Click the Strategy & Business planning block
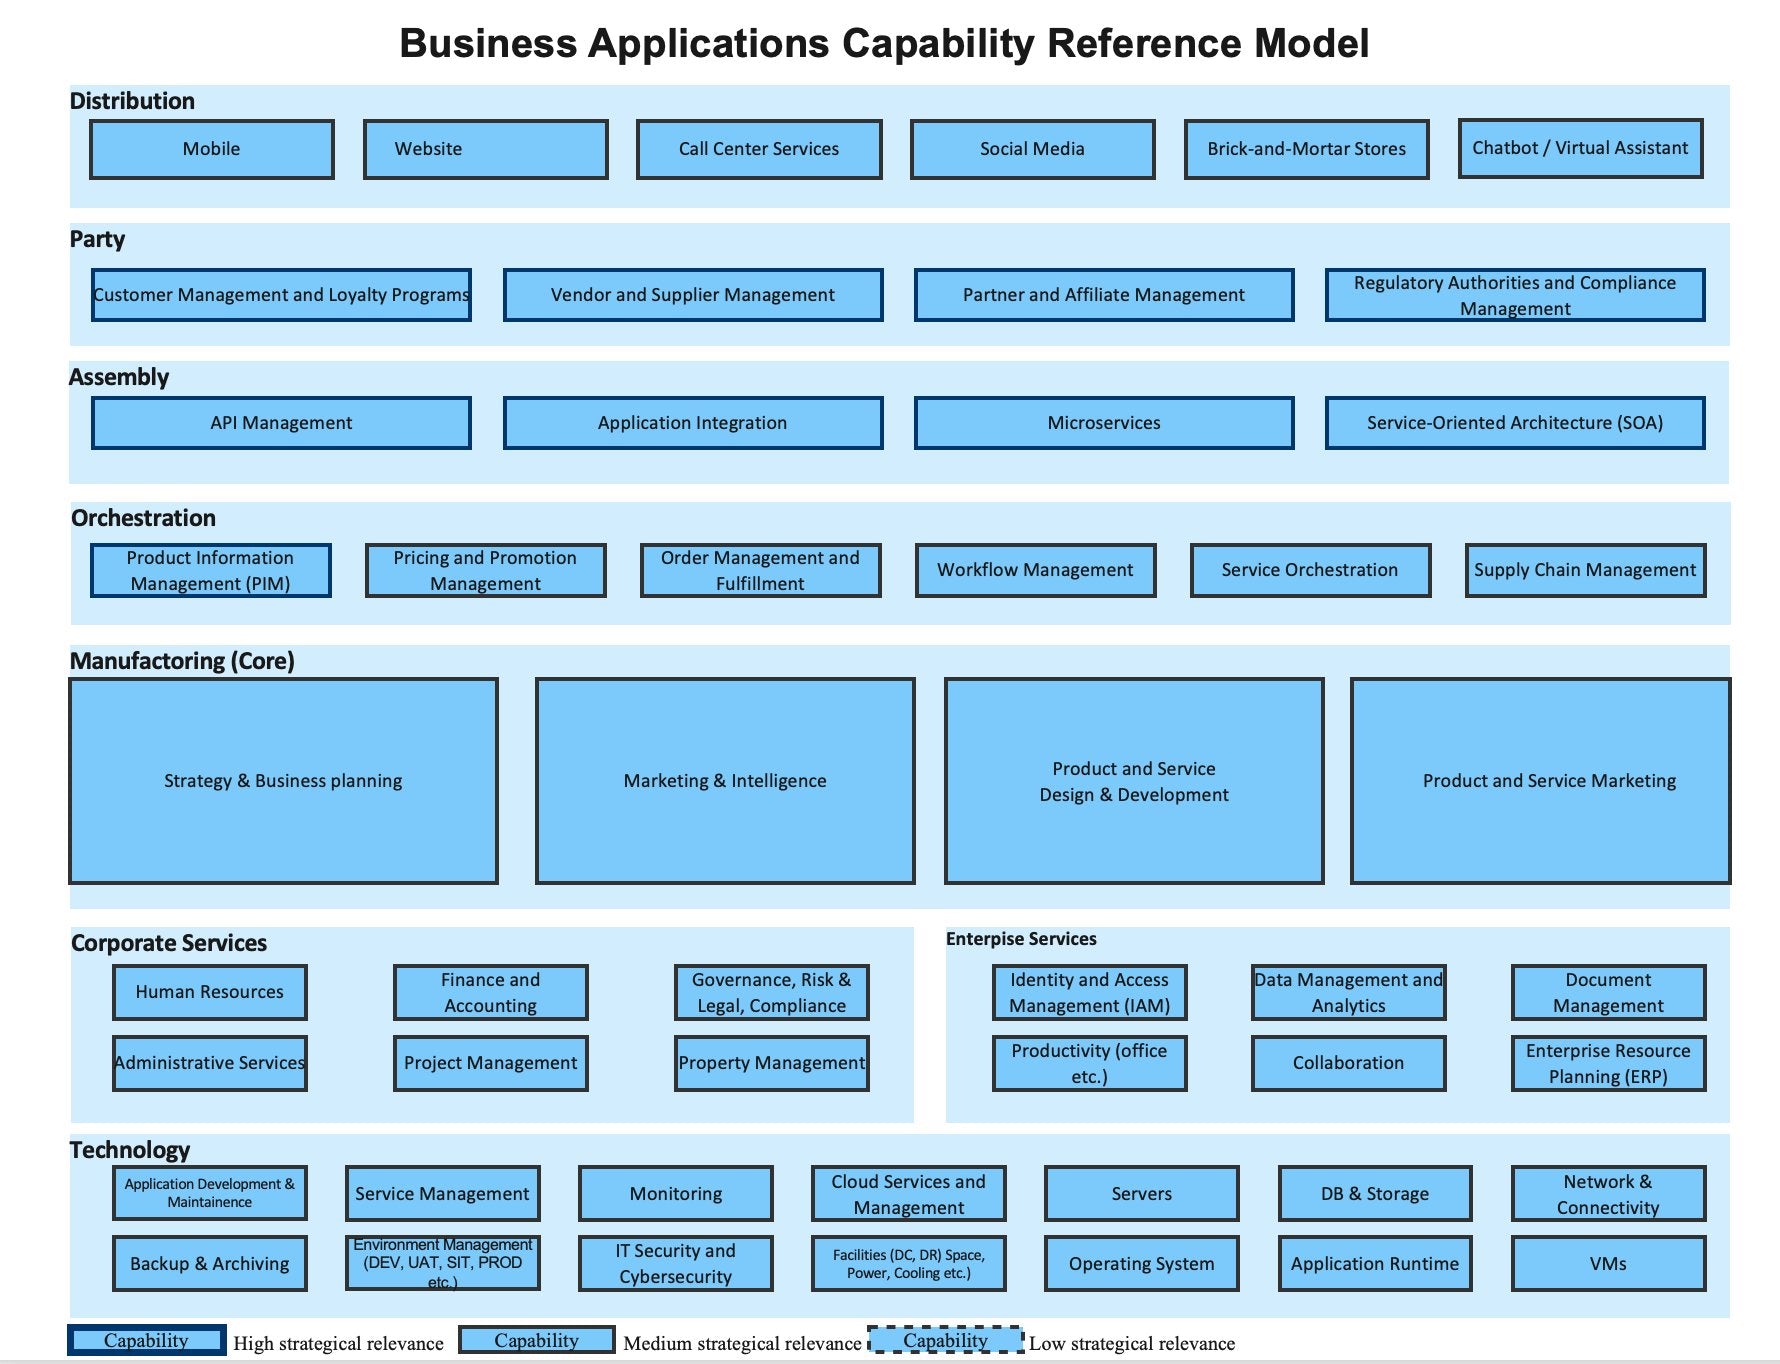 283,781
